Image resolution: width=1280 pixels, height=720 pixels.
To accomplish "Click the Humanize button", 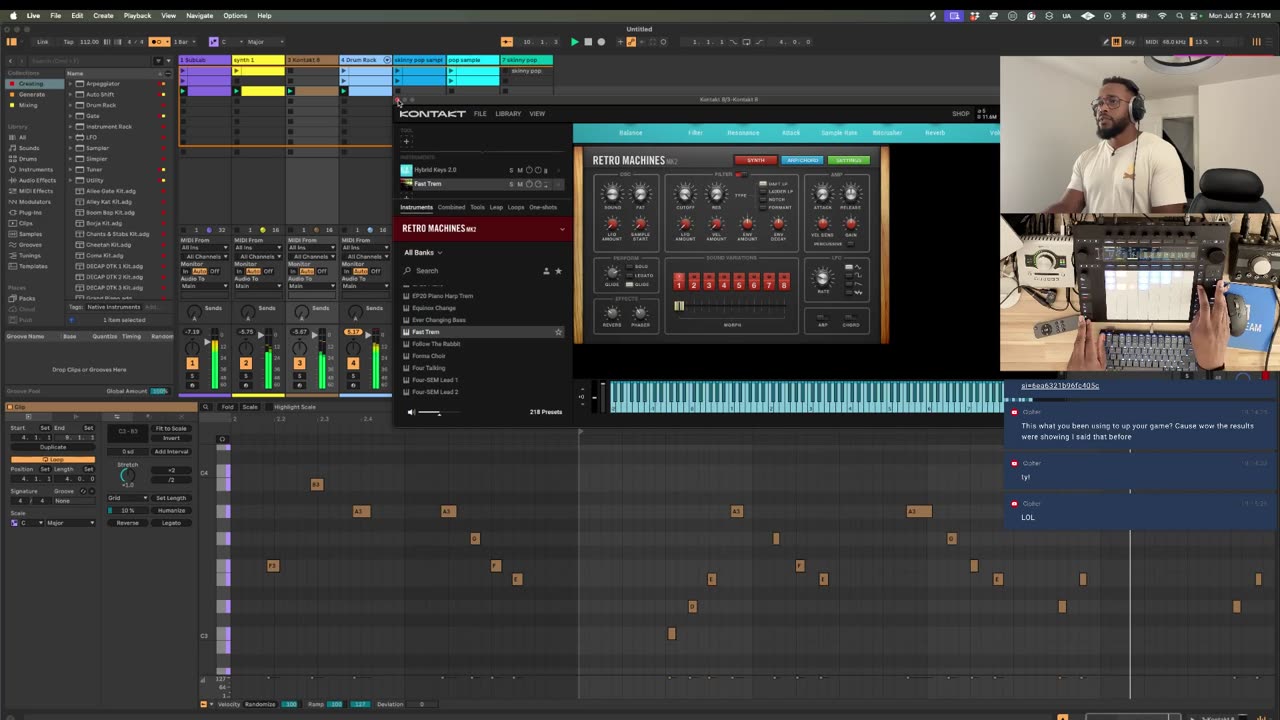I will point(171,510).
